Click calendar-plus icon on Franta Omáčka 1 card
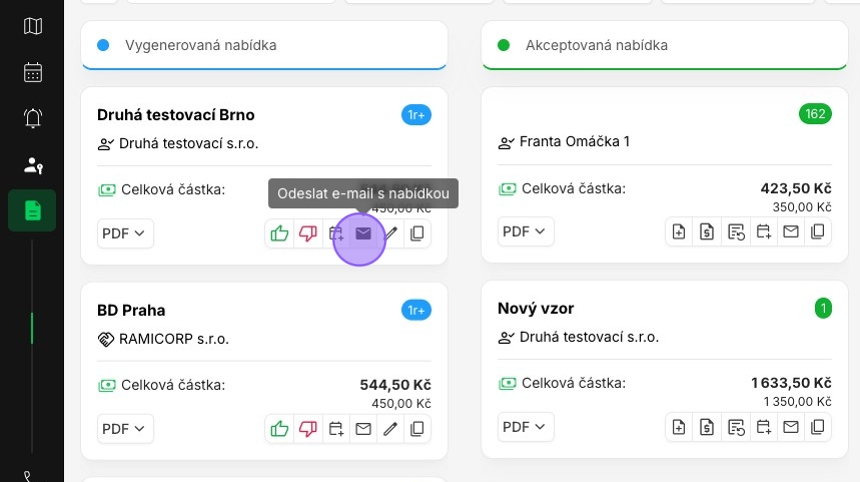 point(764,232)
